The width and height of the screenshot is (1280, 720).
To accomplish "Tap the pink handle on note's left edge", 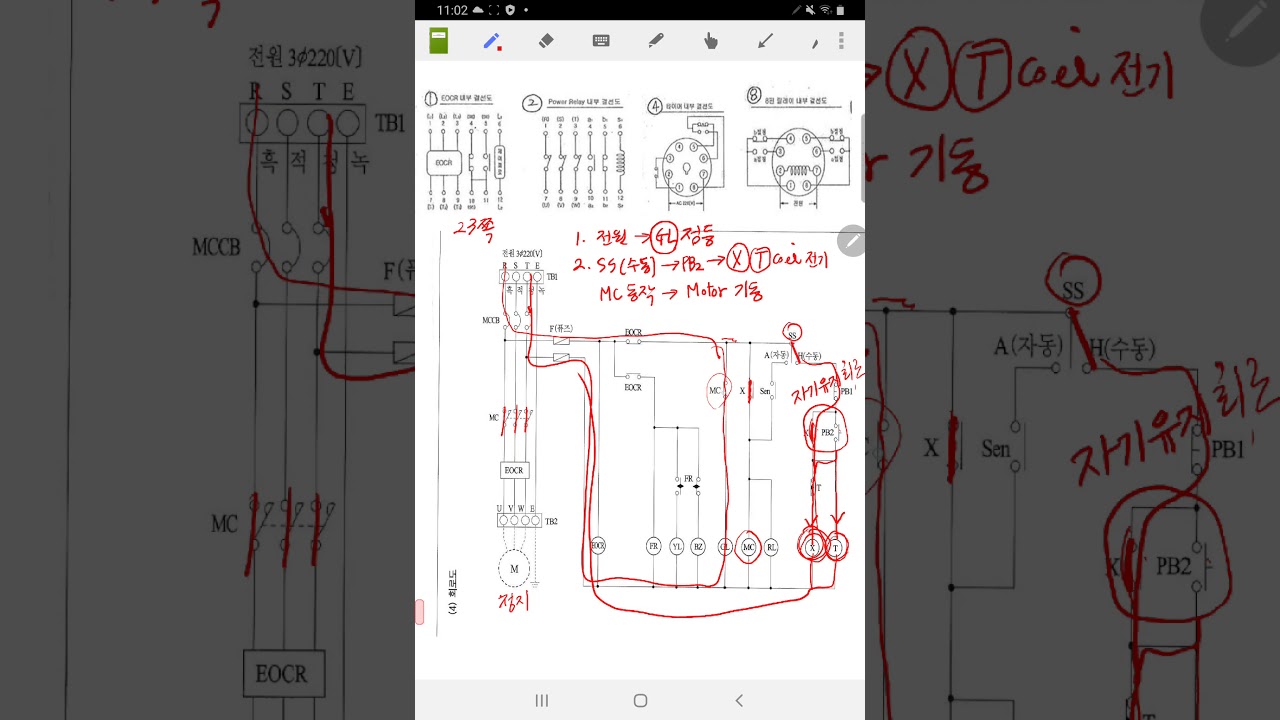I will click(x=420, y=613).
